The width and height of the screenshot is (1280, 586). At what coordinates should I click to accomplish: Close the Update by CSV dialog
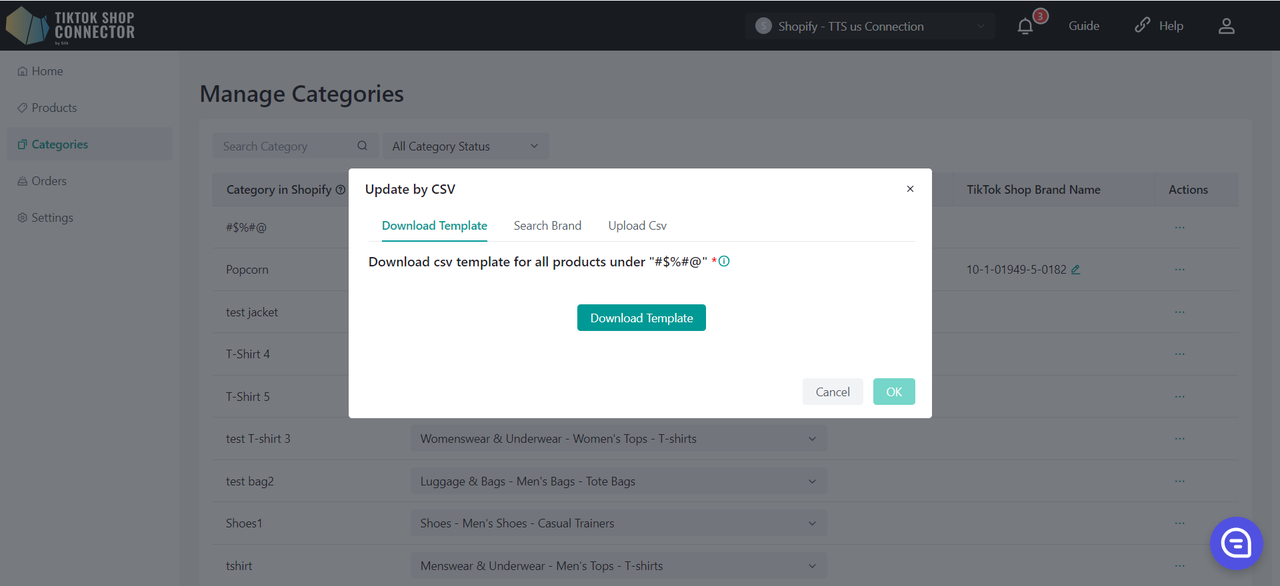coord(910,189)
